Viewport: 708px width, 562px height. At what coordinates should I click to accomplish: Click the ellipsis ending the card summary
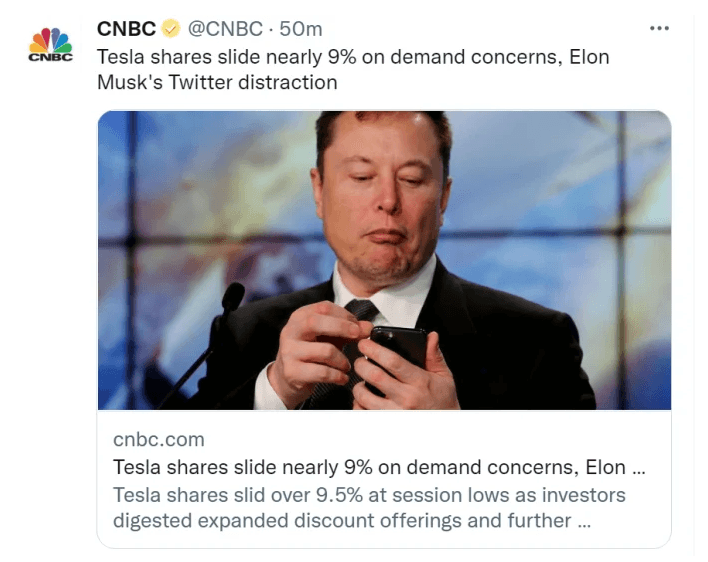click(x=579, y=521)
